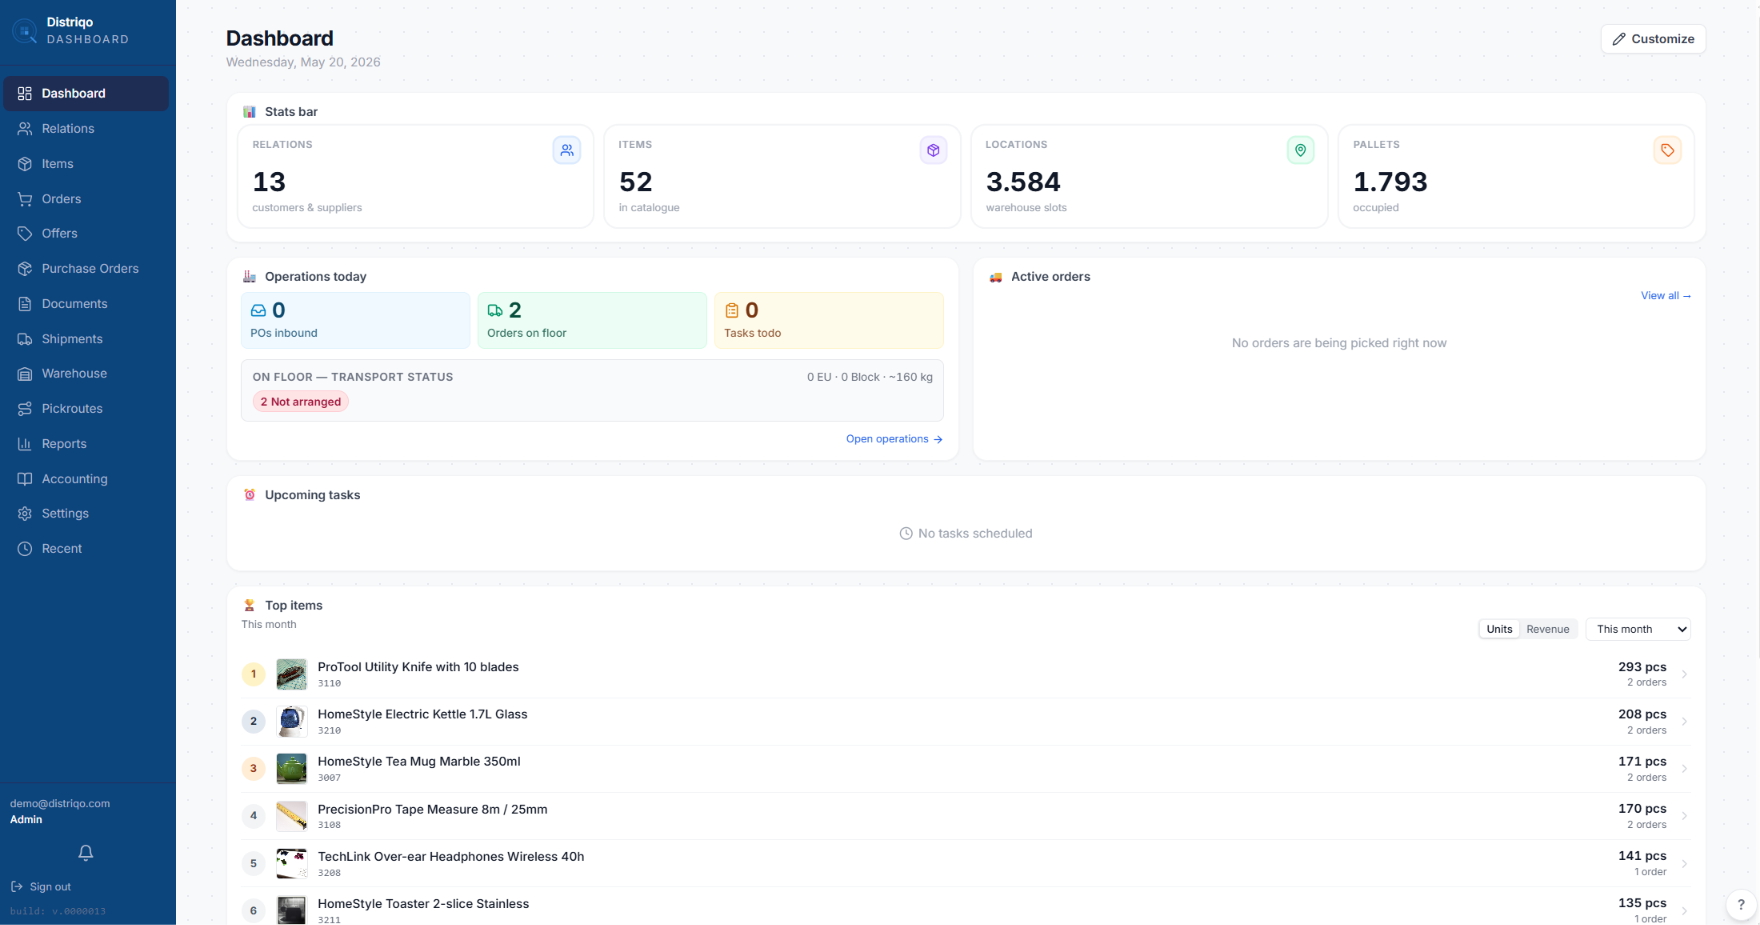Open the TechLink Headphones thumbnail
The image size is (1760, 925).
292,864
